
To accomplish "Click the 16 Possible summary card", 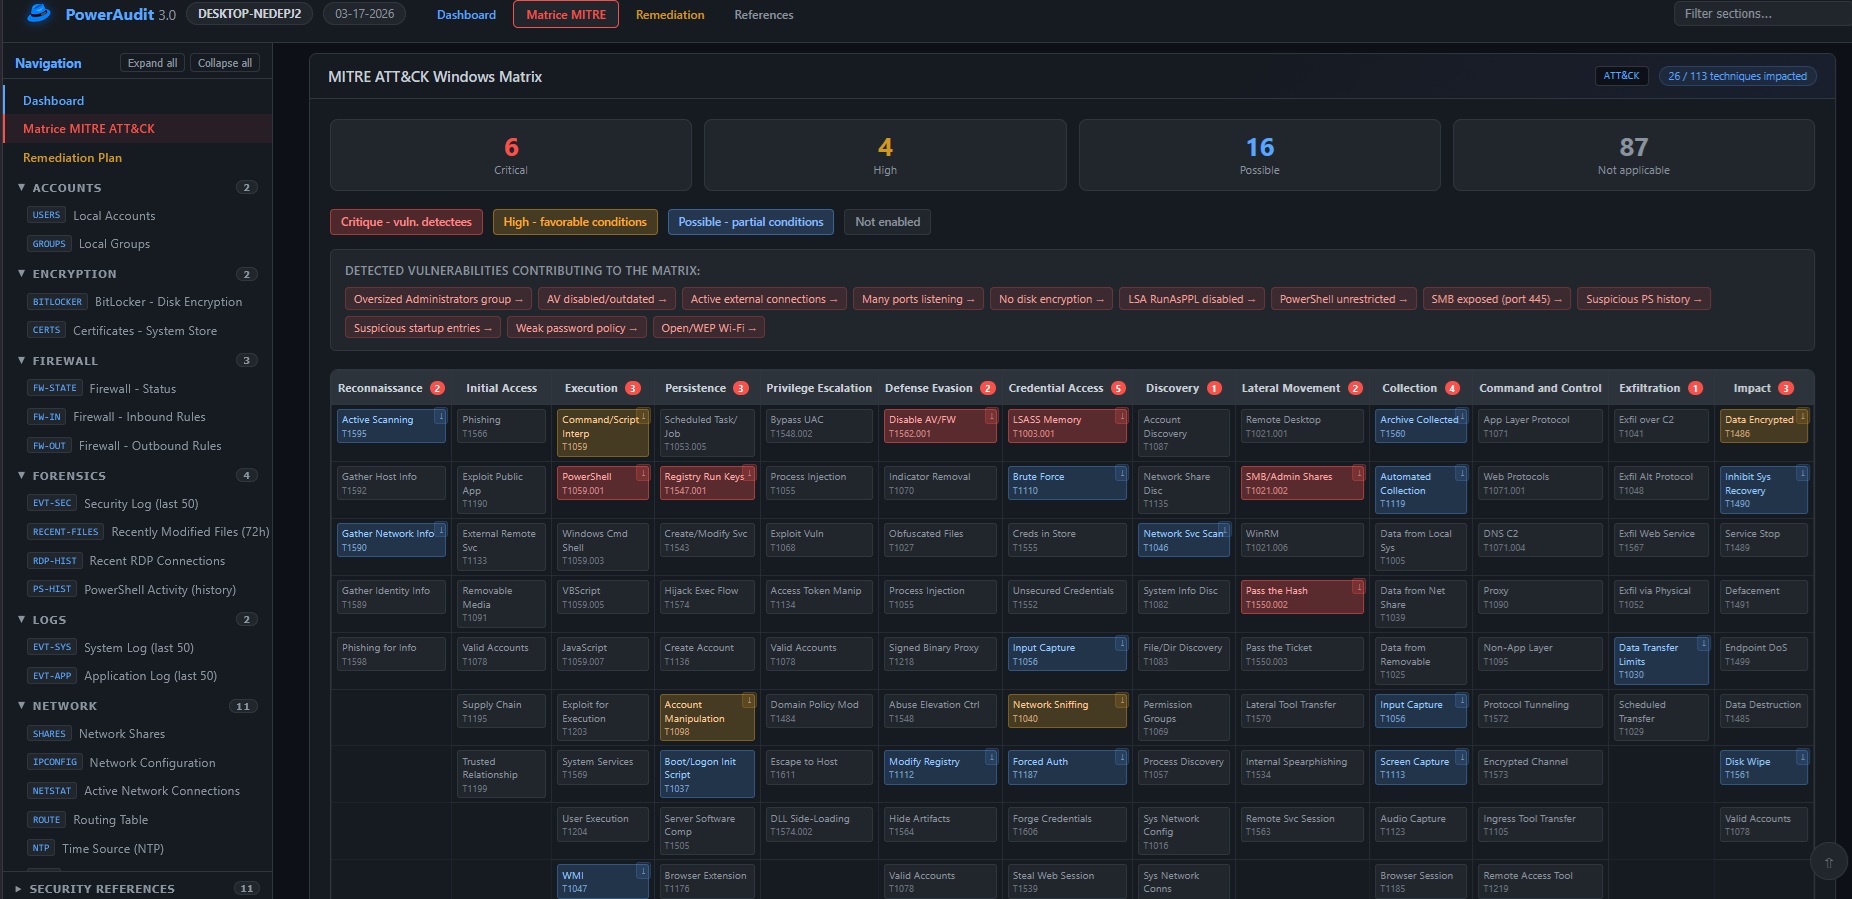I will 1260,155.
